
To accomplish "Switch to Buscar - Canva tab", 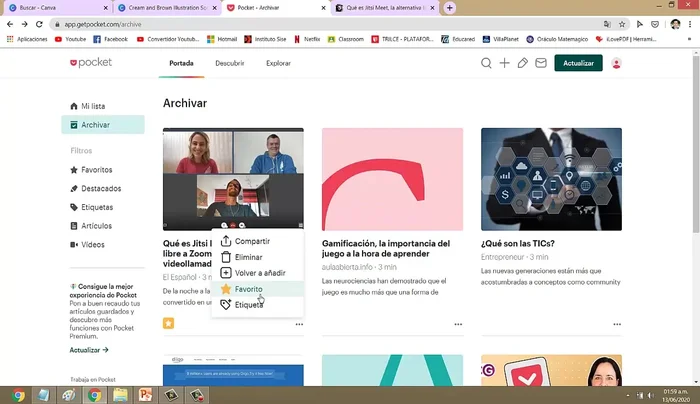I will 58,8.
